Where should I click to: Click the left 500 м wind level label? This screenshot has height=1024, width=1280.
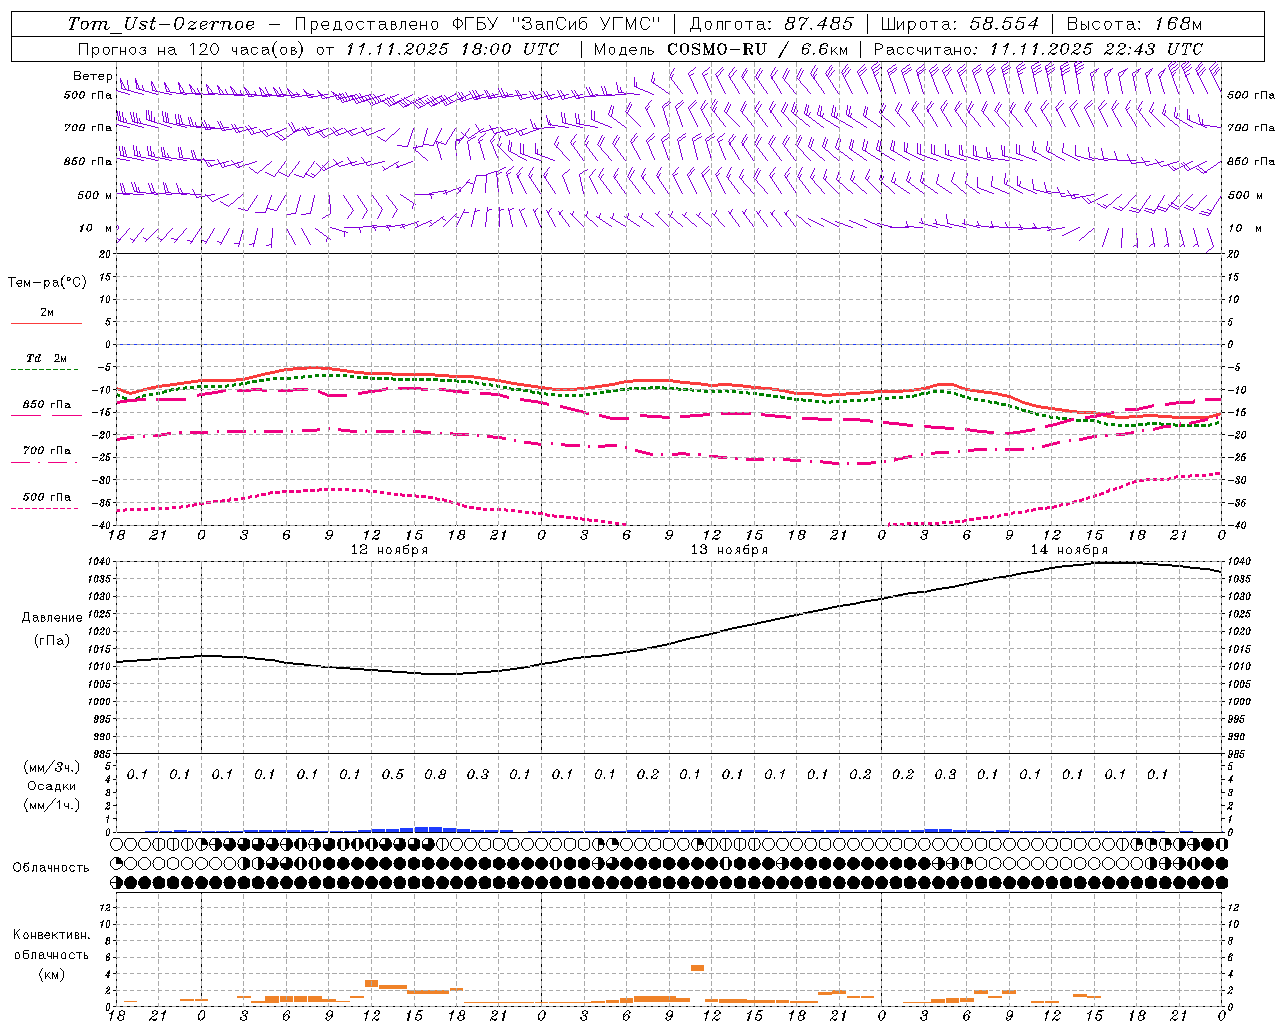tap(95, 195)
